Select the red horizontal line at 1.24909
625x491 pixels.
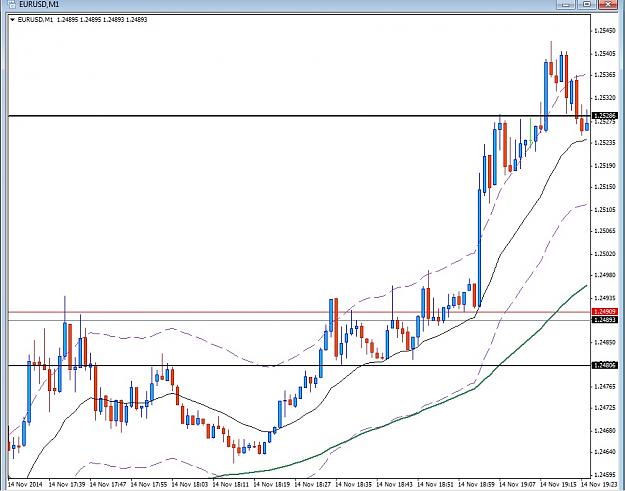pyautogui.click(x=299, y=312)
